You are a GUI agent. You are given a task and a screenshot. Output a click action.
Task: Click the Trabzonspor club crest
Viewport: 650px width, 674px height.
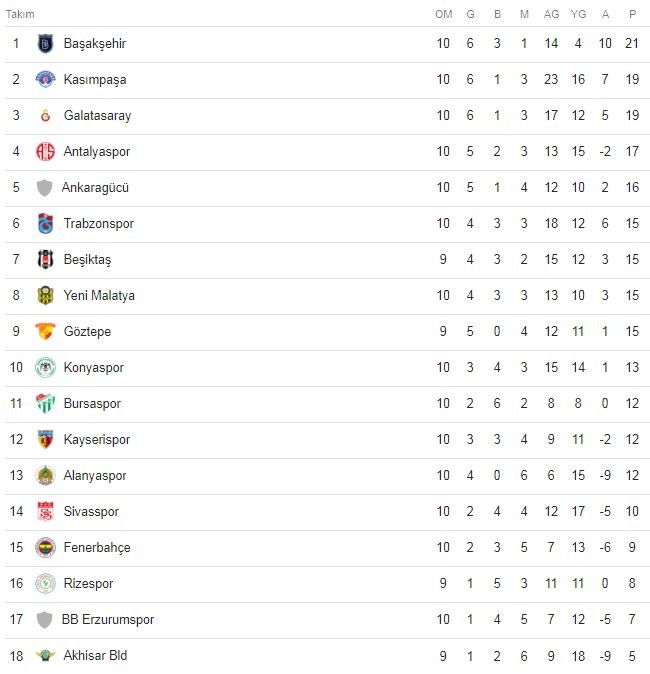45,224
